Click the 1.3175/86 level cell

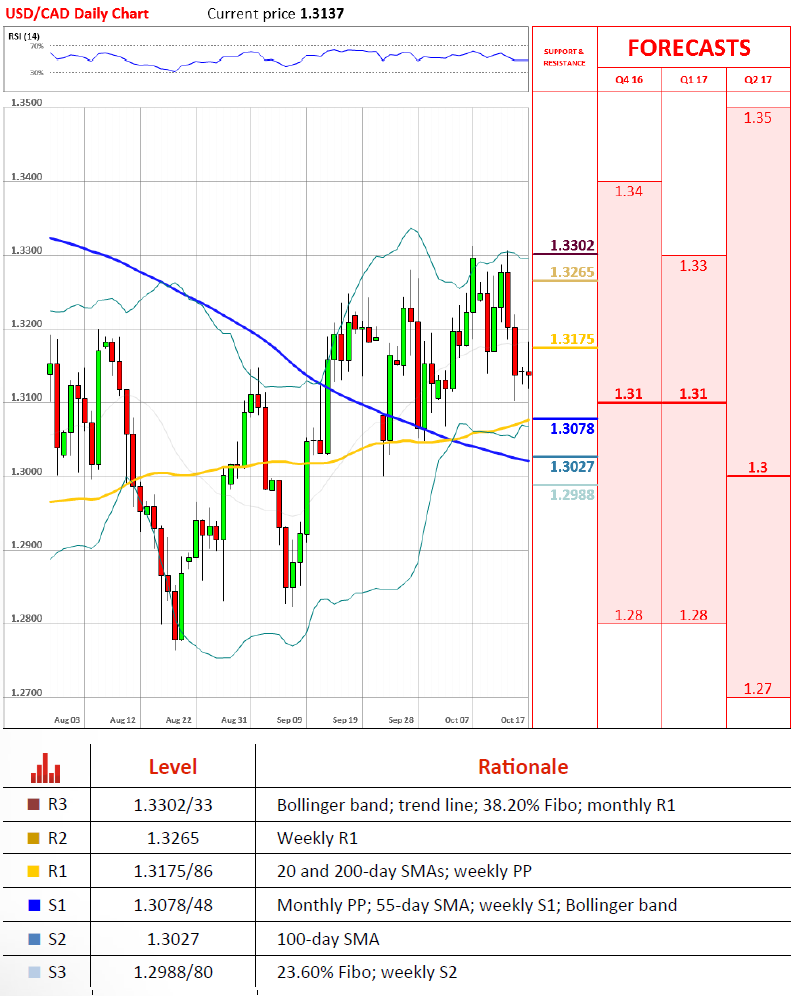(x=173, y=871)
